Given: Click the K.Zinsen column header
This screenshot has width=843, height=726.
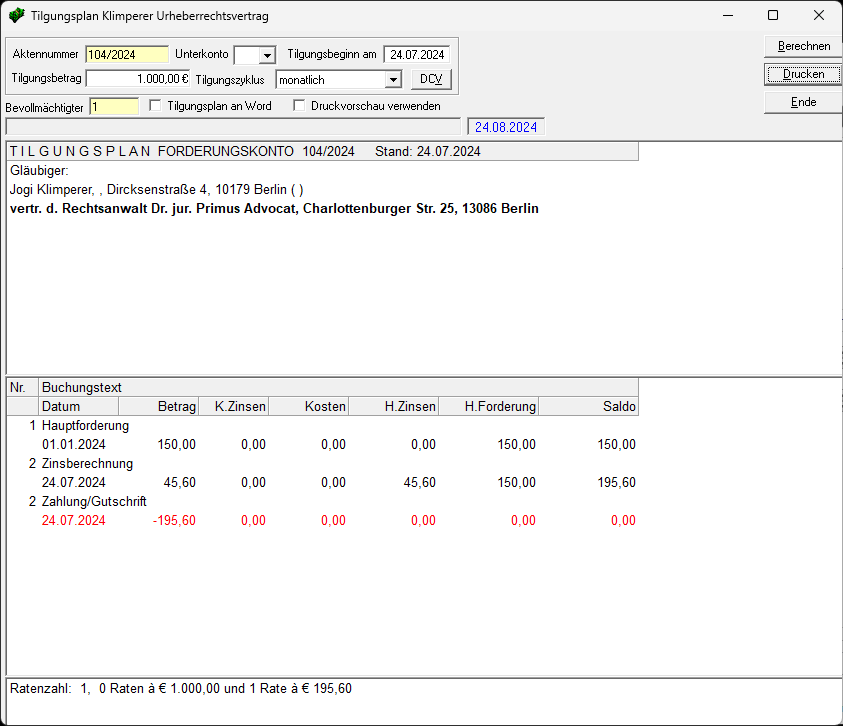Looking at the screenshot, I should click(x=233, y=406).
